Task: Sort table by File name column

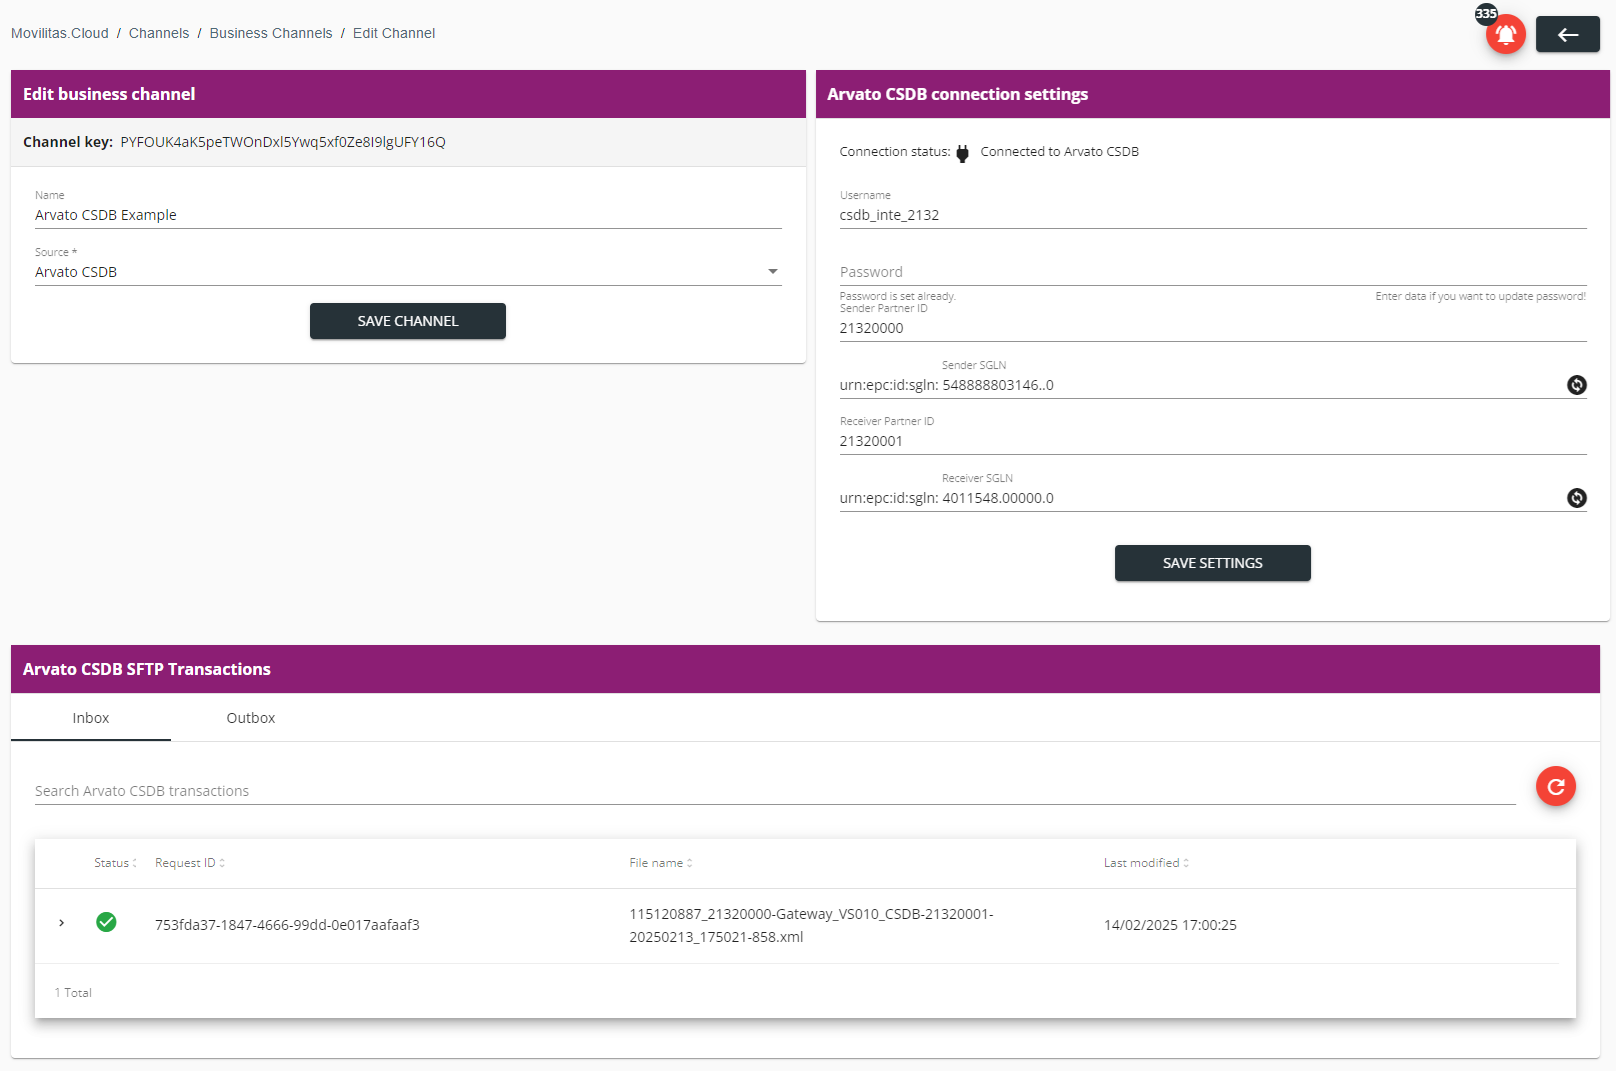Action: click(x=660, y=863)
